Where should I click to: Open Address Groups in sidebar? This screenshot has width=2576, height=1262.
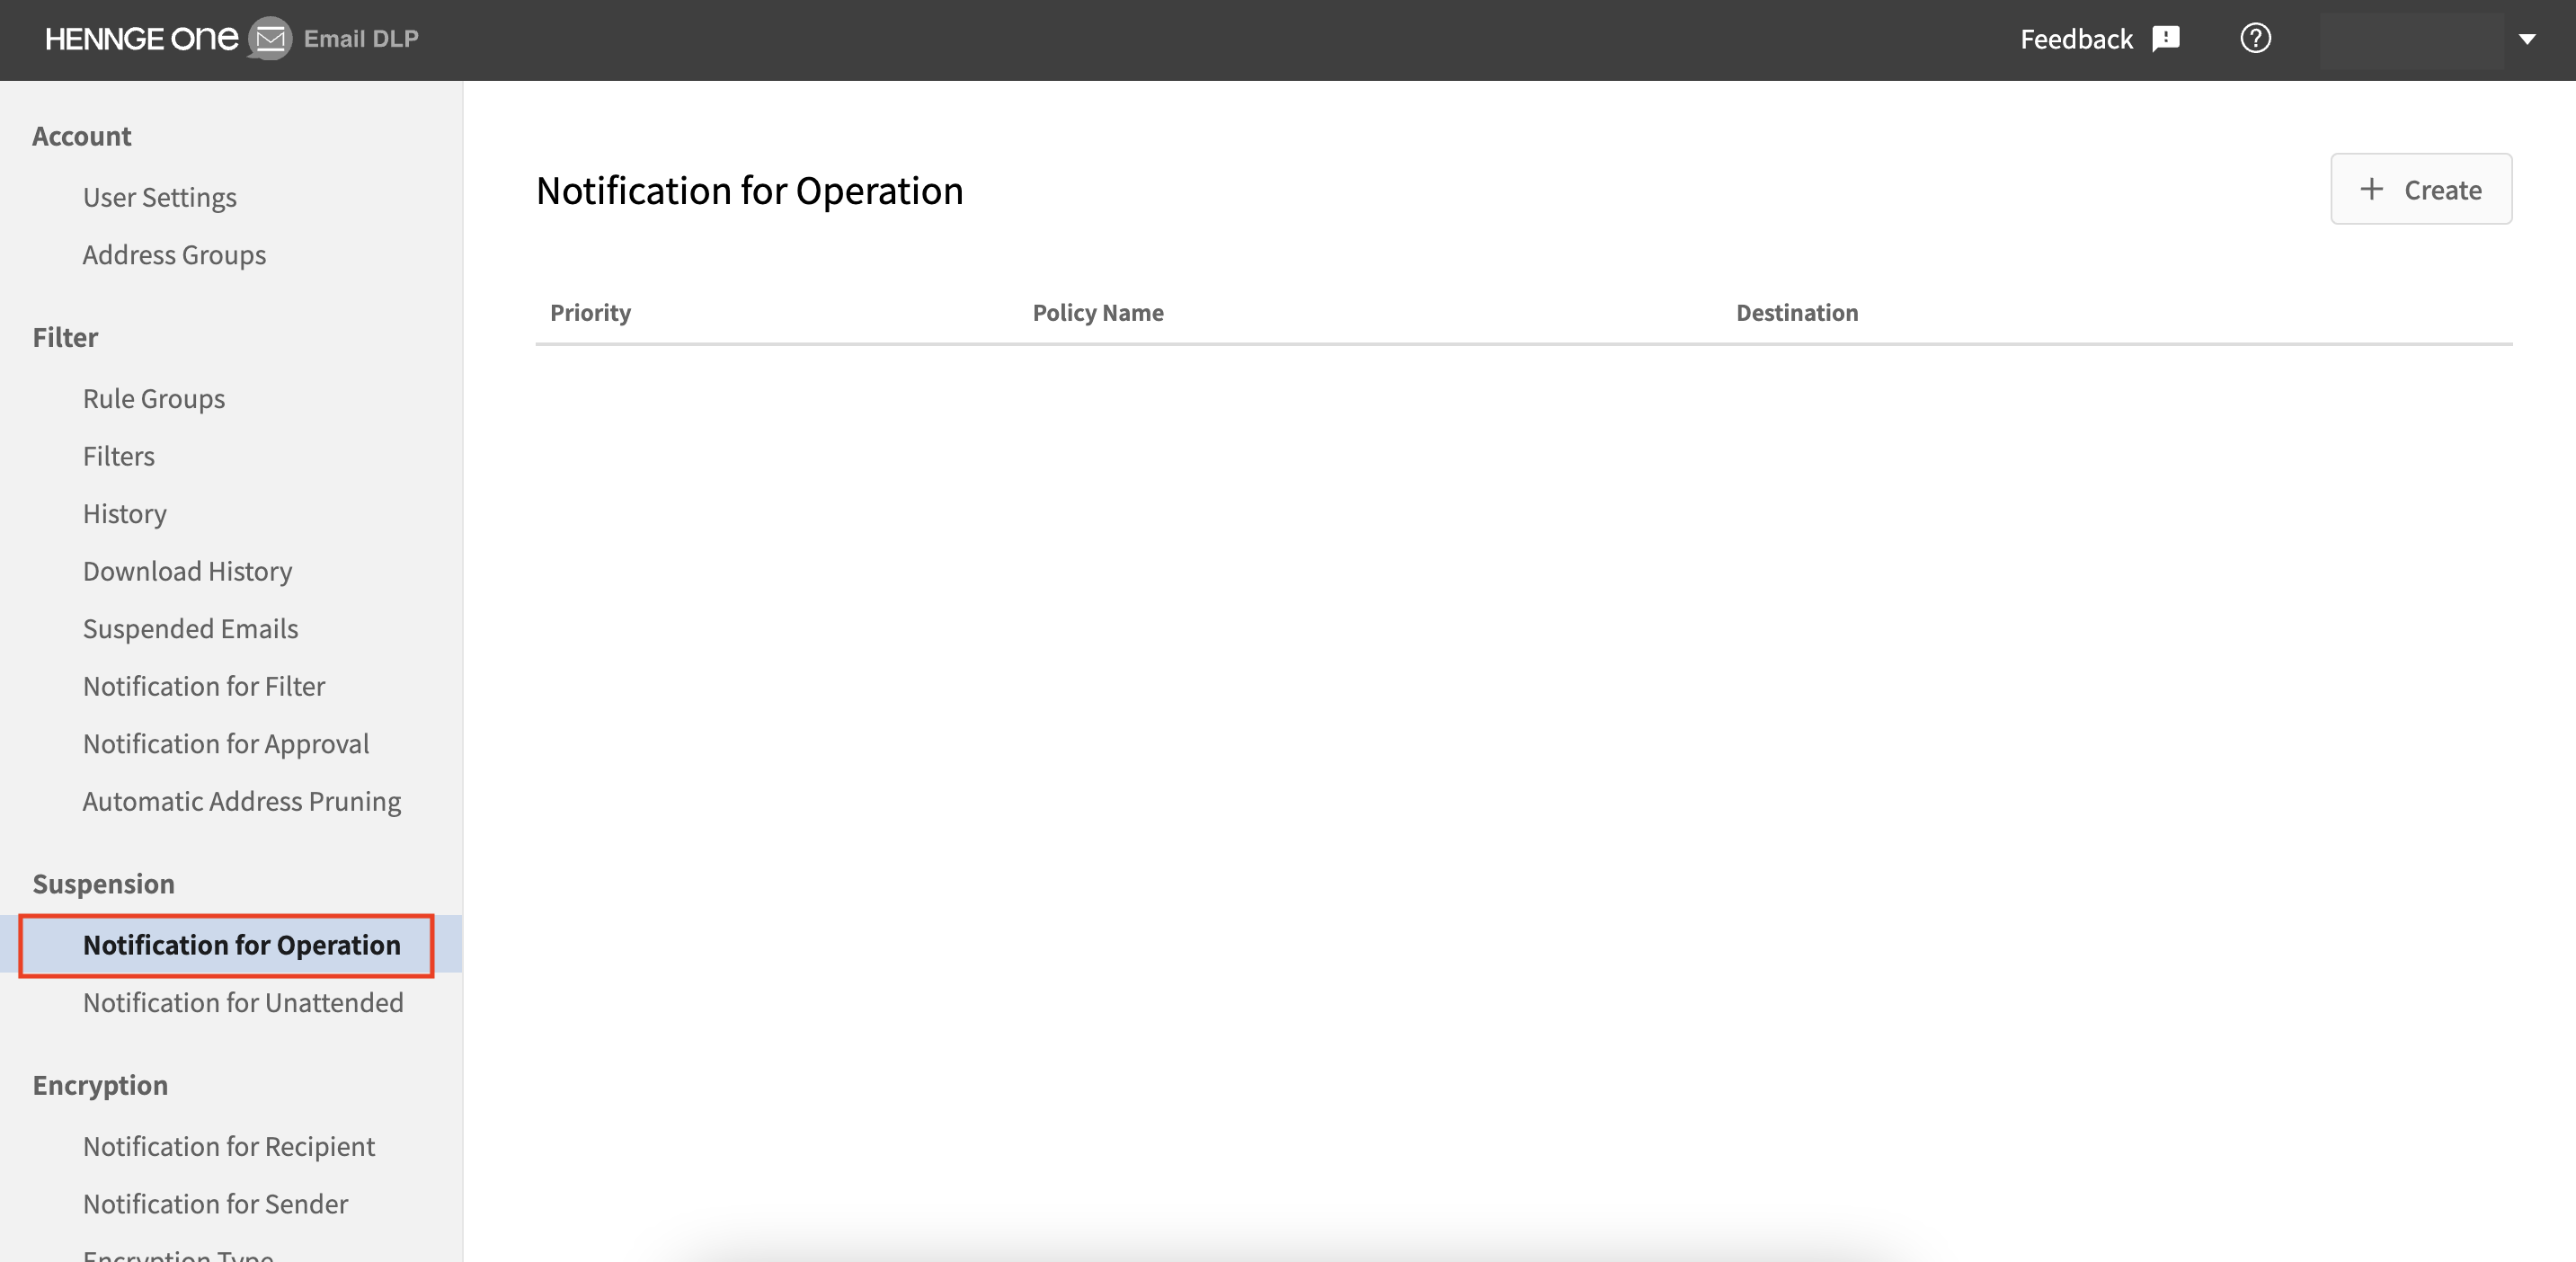click(174, 255)
